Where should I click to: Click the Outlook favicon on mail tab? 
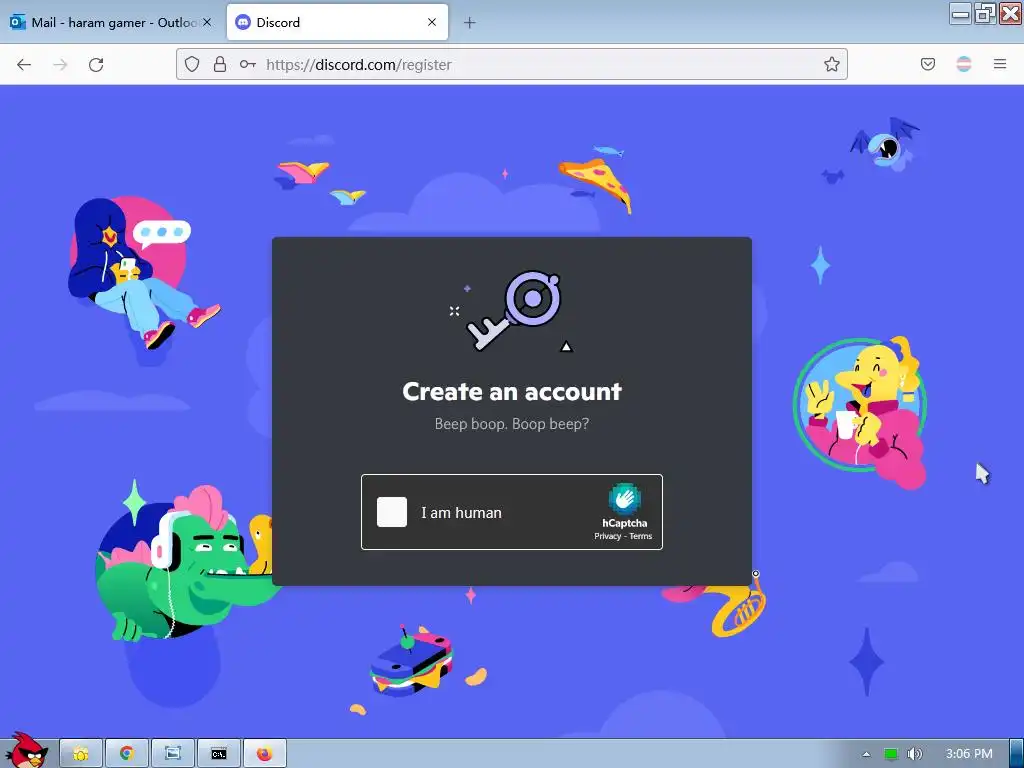(18, 22)
